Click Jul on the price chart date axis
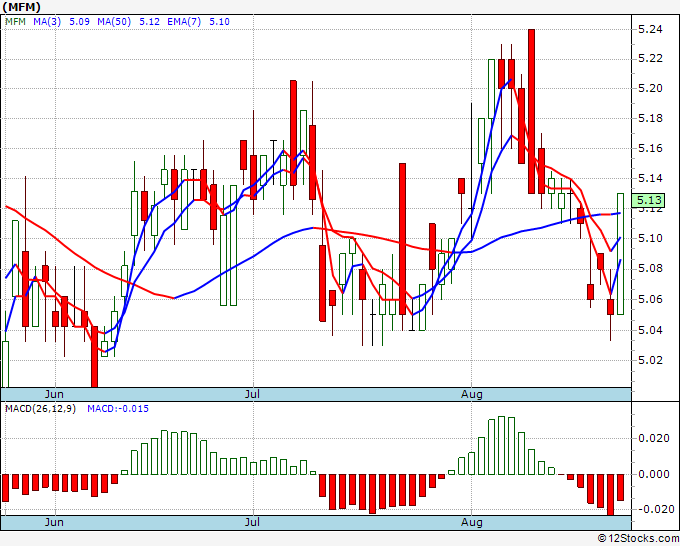Image resolution: width=680 pixels, height=546 pixels. tap(252, 394)
